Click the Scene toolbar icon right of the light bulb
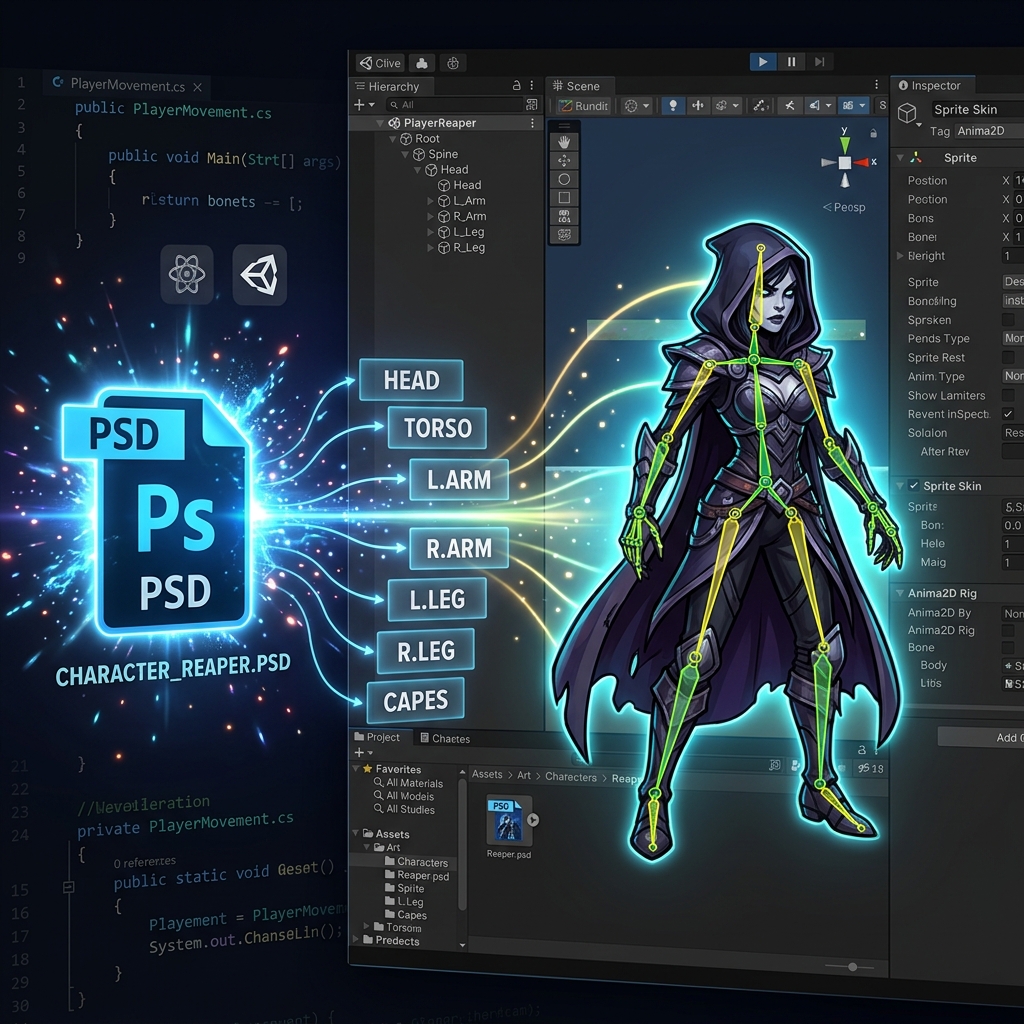Viewport: 1024px width, 1024px height. click(x=697, y=105)
